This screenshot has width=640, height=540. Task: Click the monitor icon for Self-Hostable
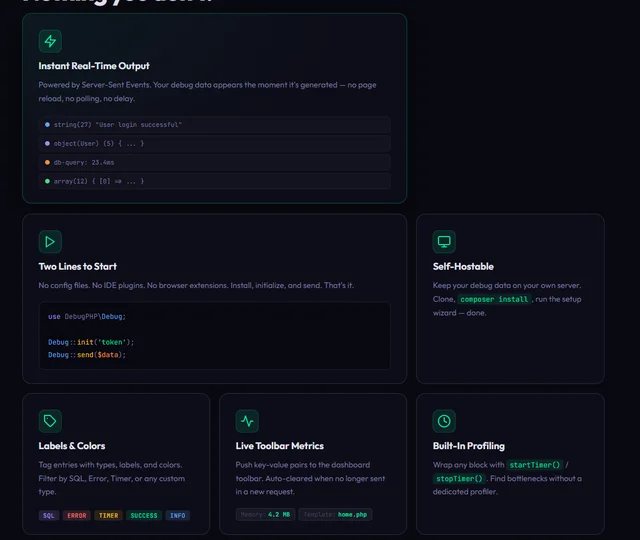(444, 242)
